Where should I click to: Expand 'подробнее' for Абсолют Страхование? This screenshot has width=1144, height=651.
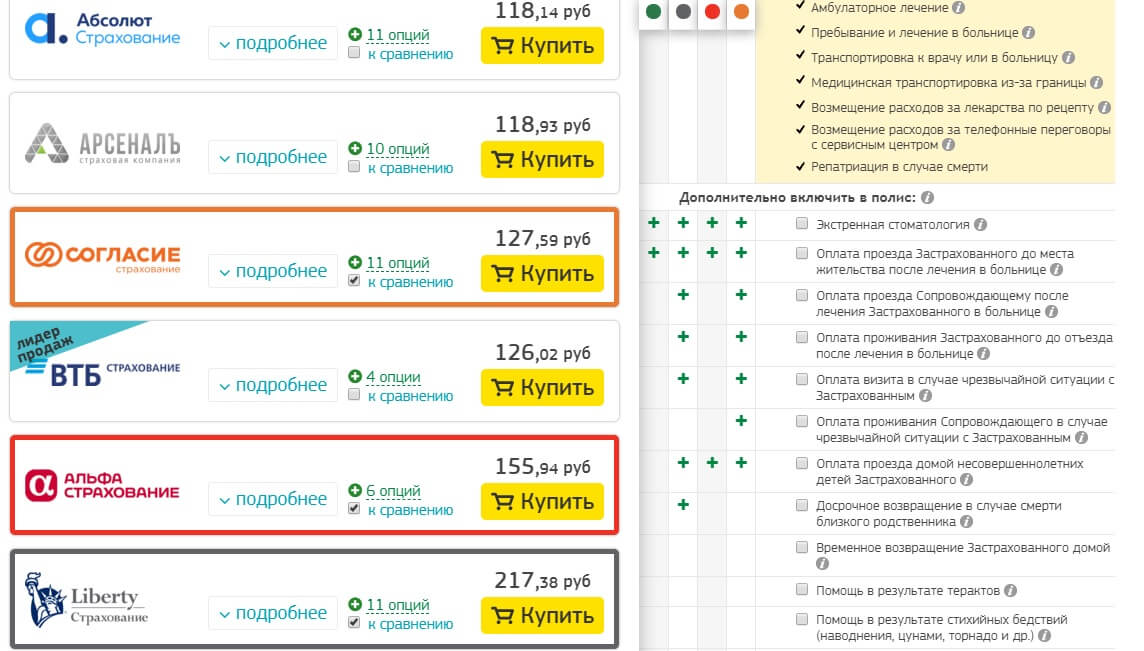click(273, 43)
